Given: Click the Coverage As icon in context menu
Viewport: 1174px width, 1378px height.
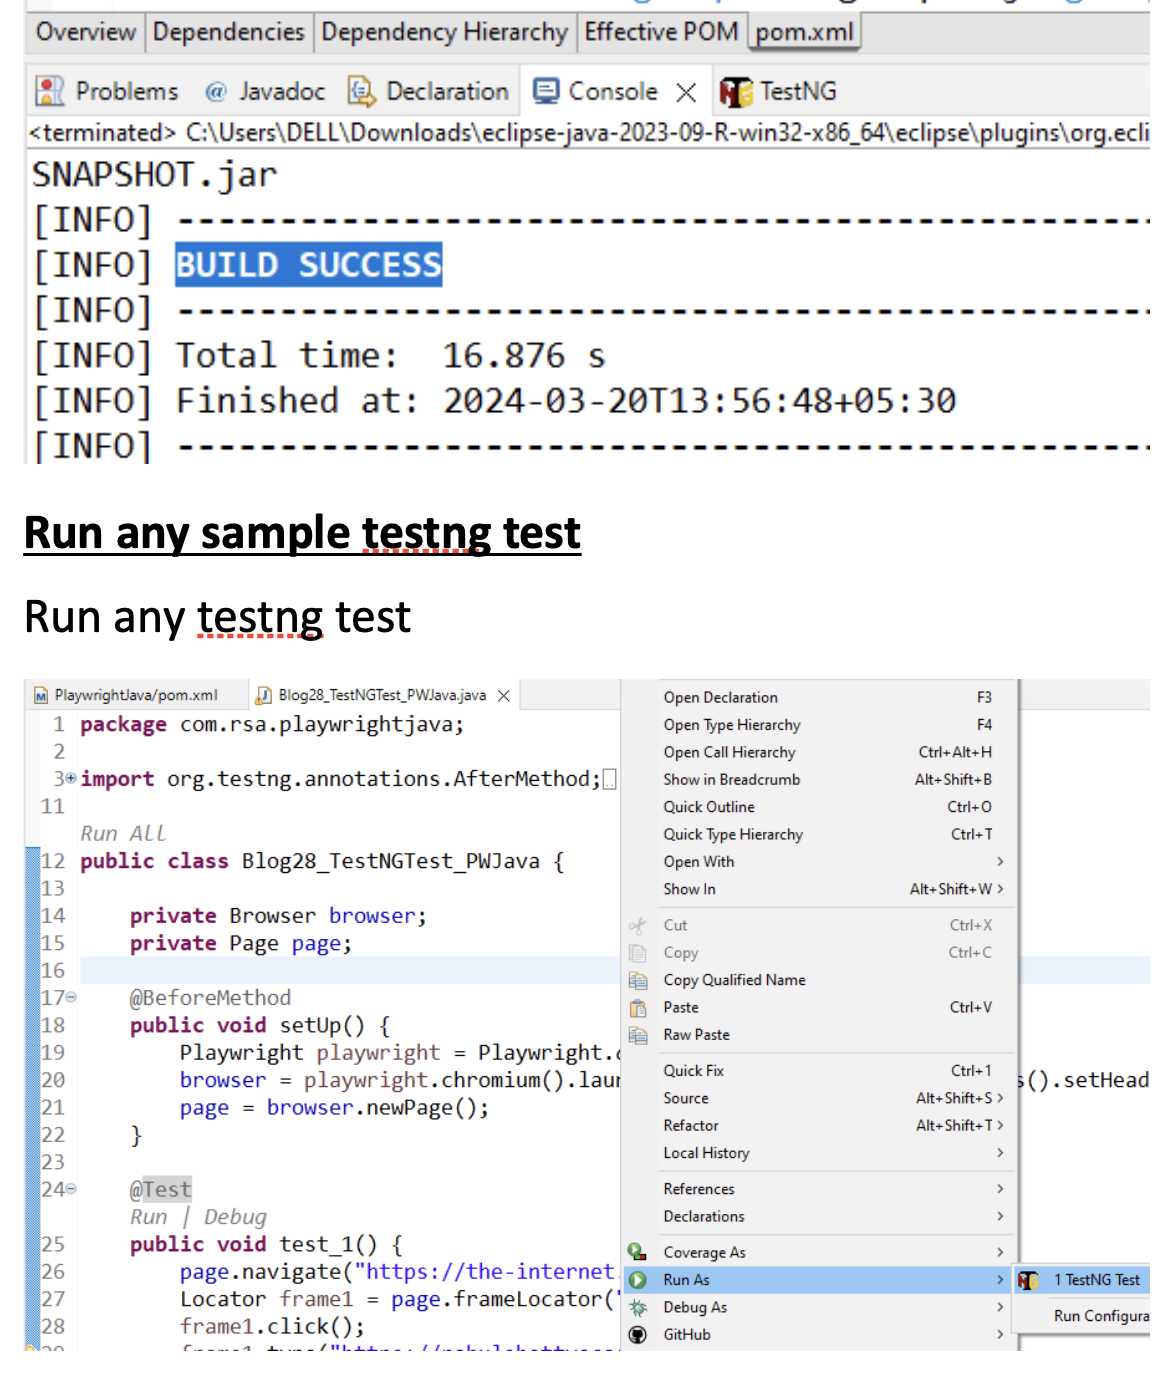Looking at the screenshot, I should (x=637, y=1251).
